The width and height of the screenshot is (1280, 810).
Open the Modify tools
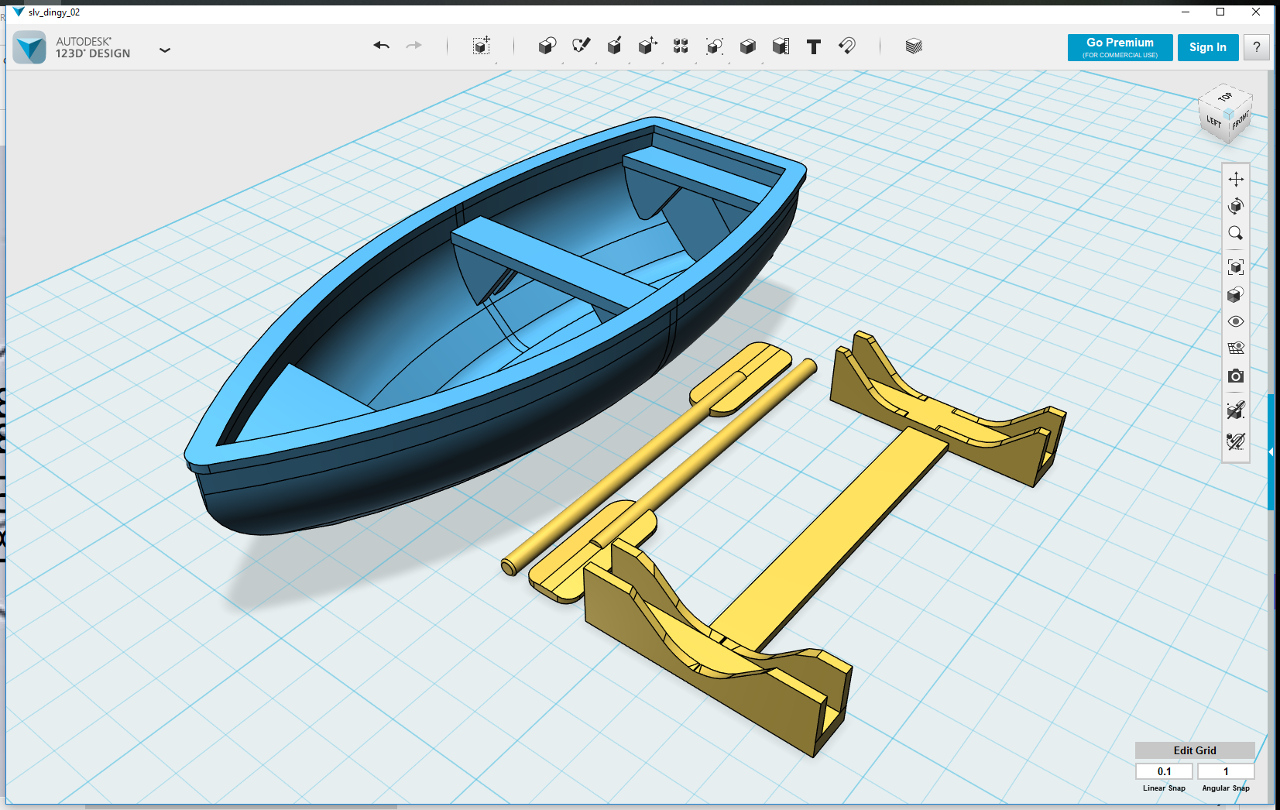click(647, 46)
